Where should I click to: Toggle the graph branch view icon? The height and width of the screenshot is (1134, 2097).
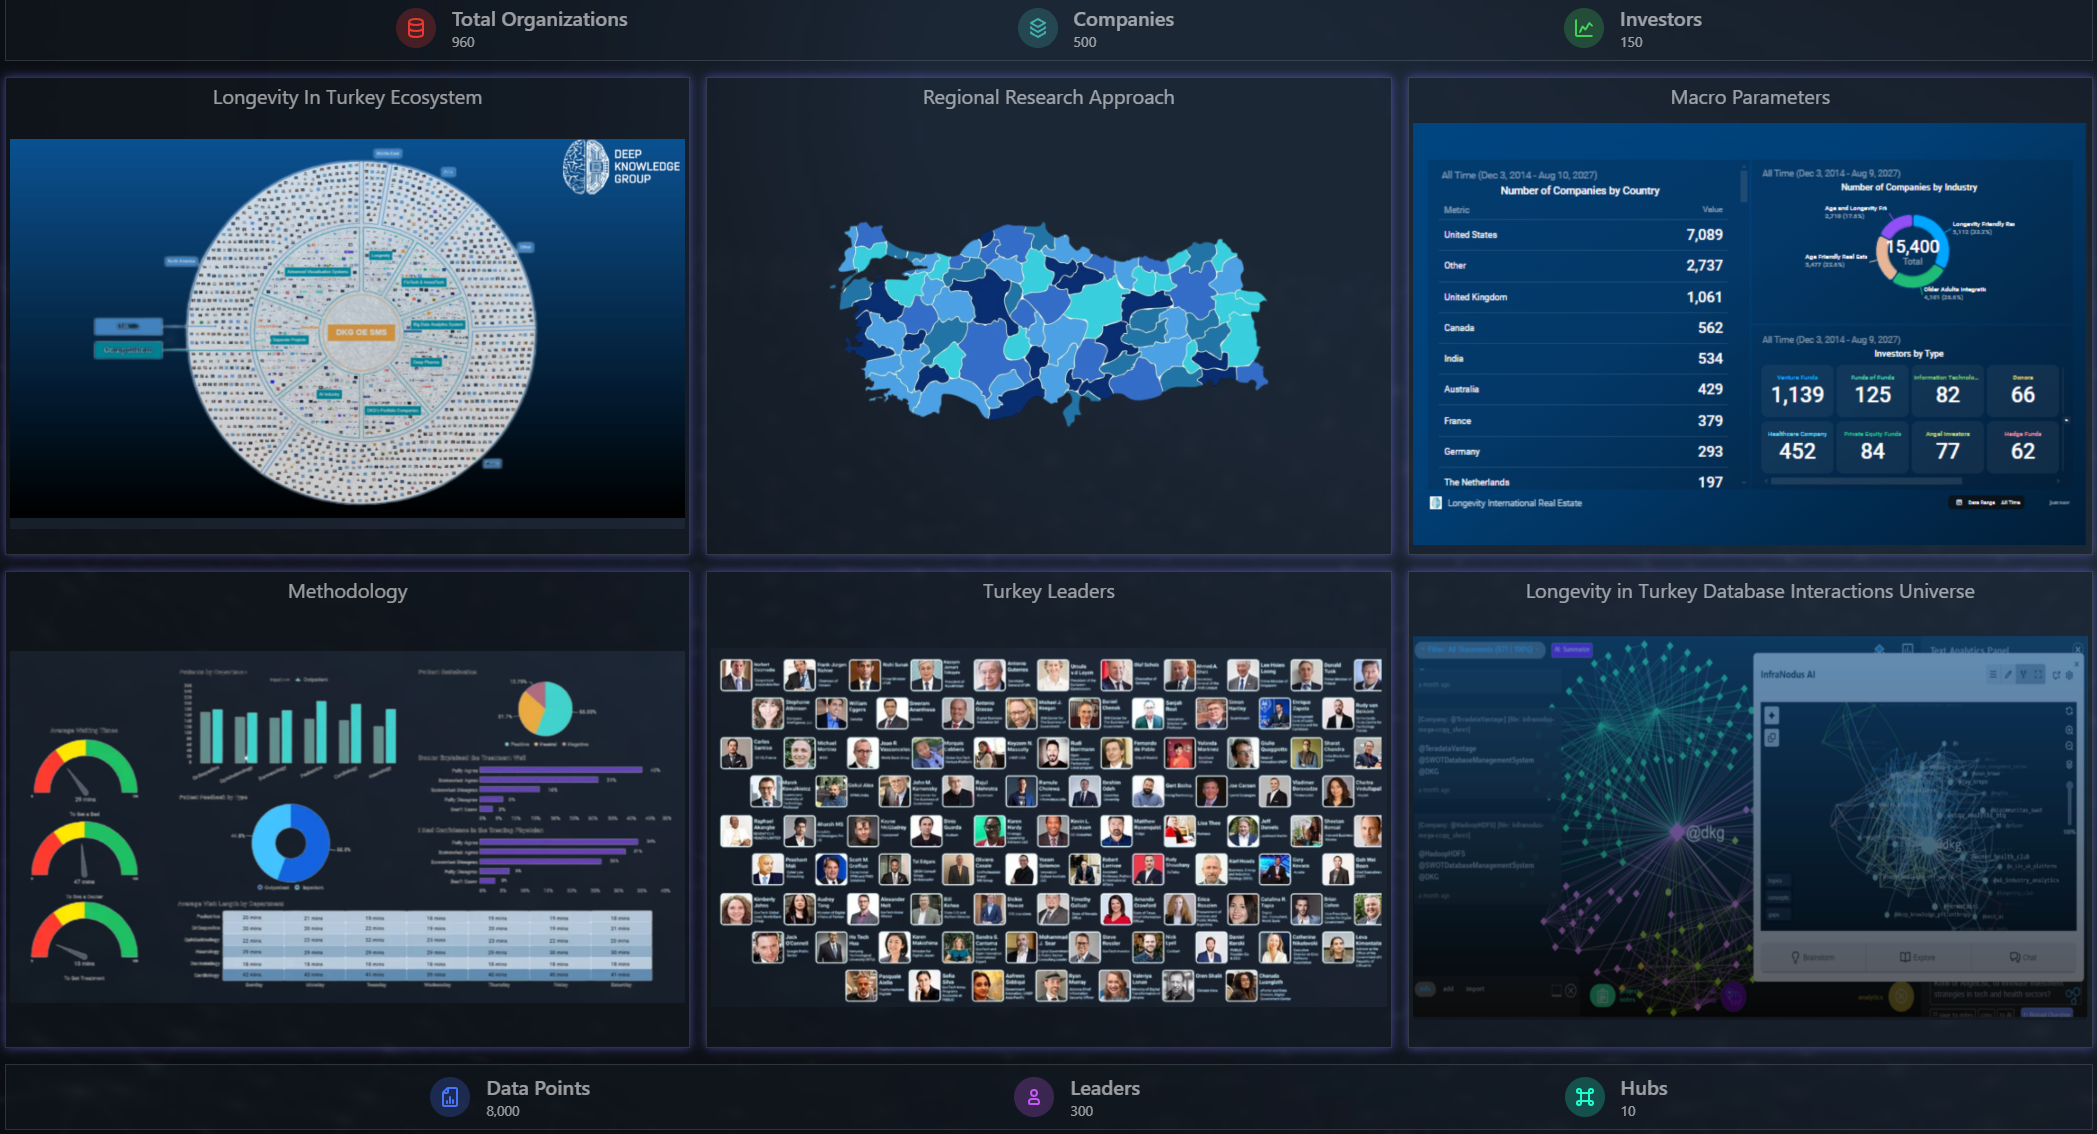[2023, 674]
